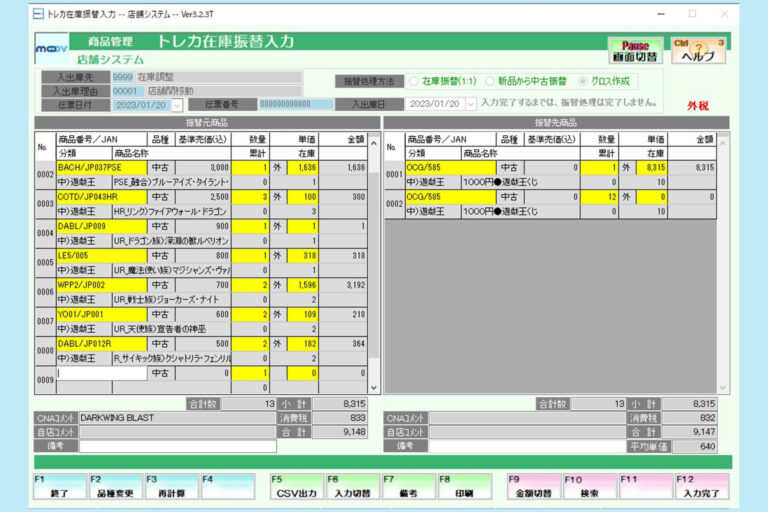
Task: Click F8 印刷 button
Action: [x=464, y=487]
